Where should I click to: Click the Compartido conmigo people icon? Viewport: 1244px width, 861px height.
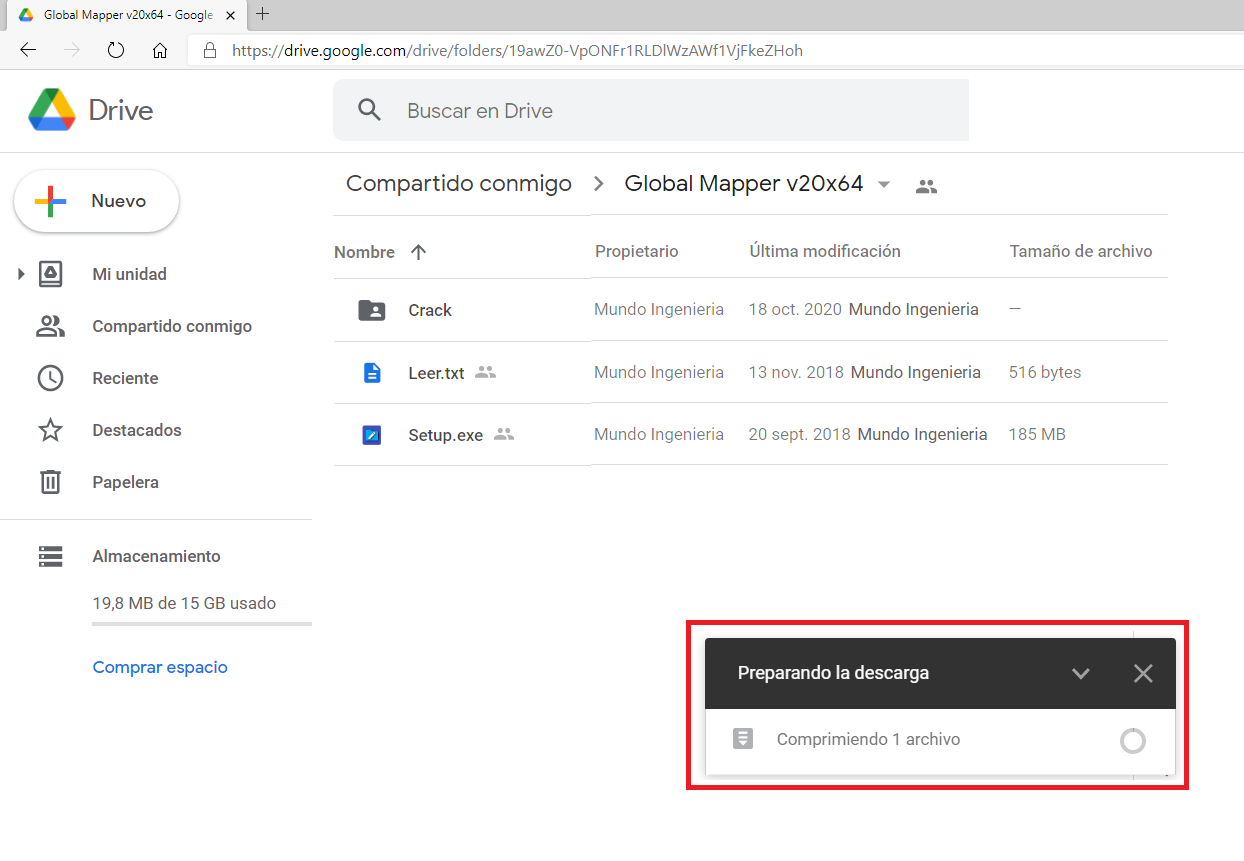[x=50, y=326]
